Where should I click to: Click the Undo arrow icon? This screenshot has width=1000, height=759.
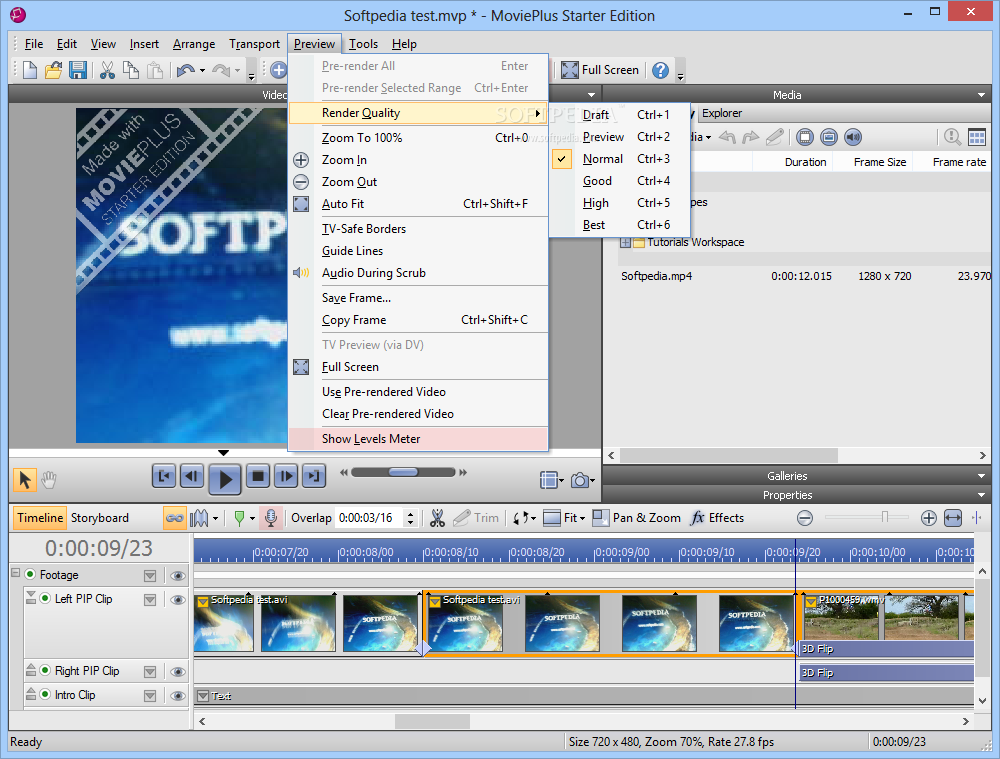[x=186, y=70]
